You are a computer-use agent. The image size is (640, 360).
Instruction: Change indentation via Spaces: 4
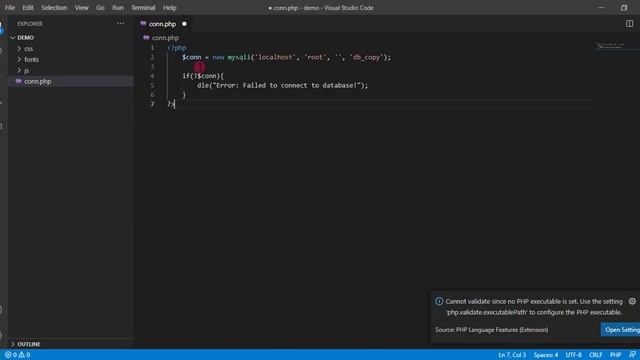(545, 355)
